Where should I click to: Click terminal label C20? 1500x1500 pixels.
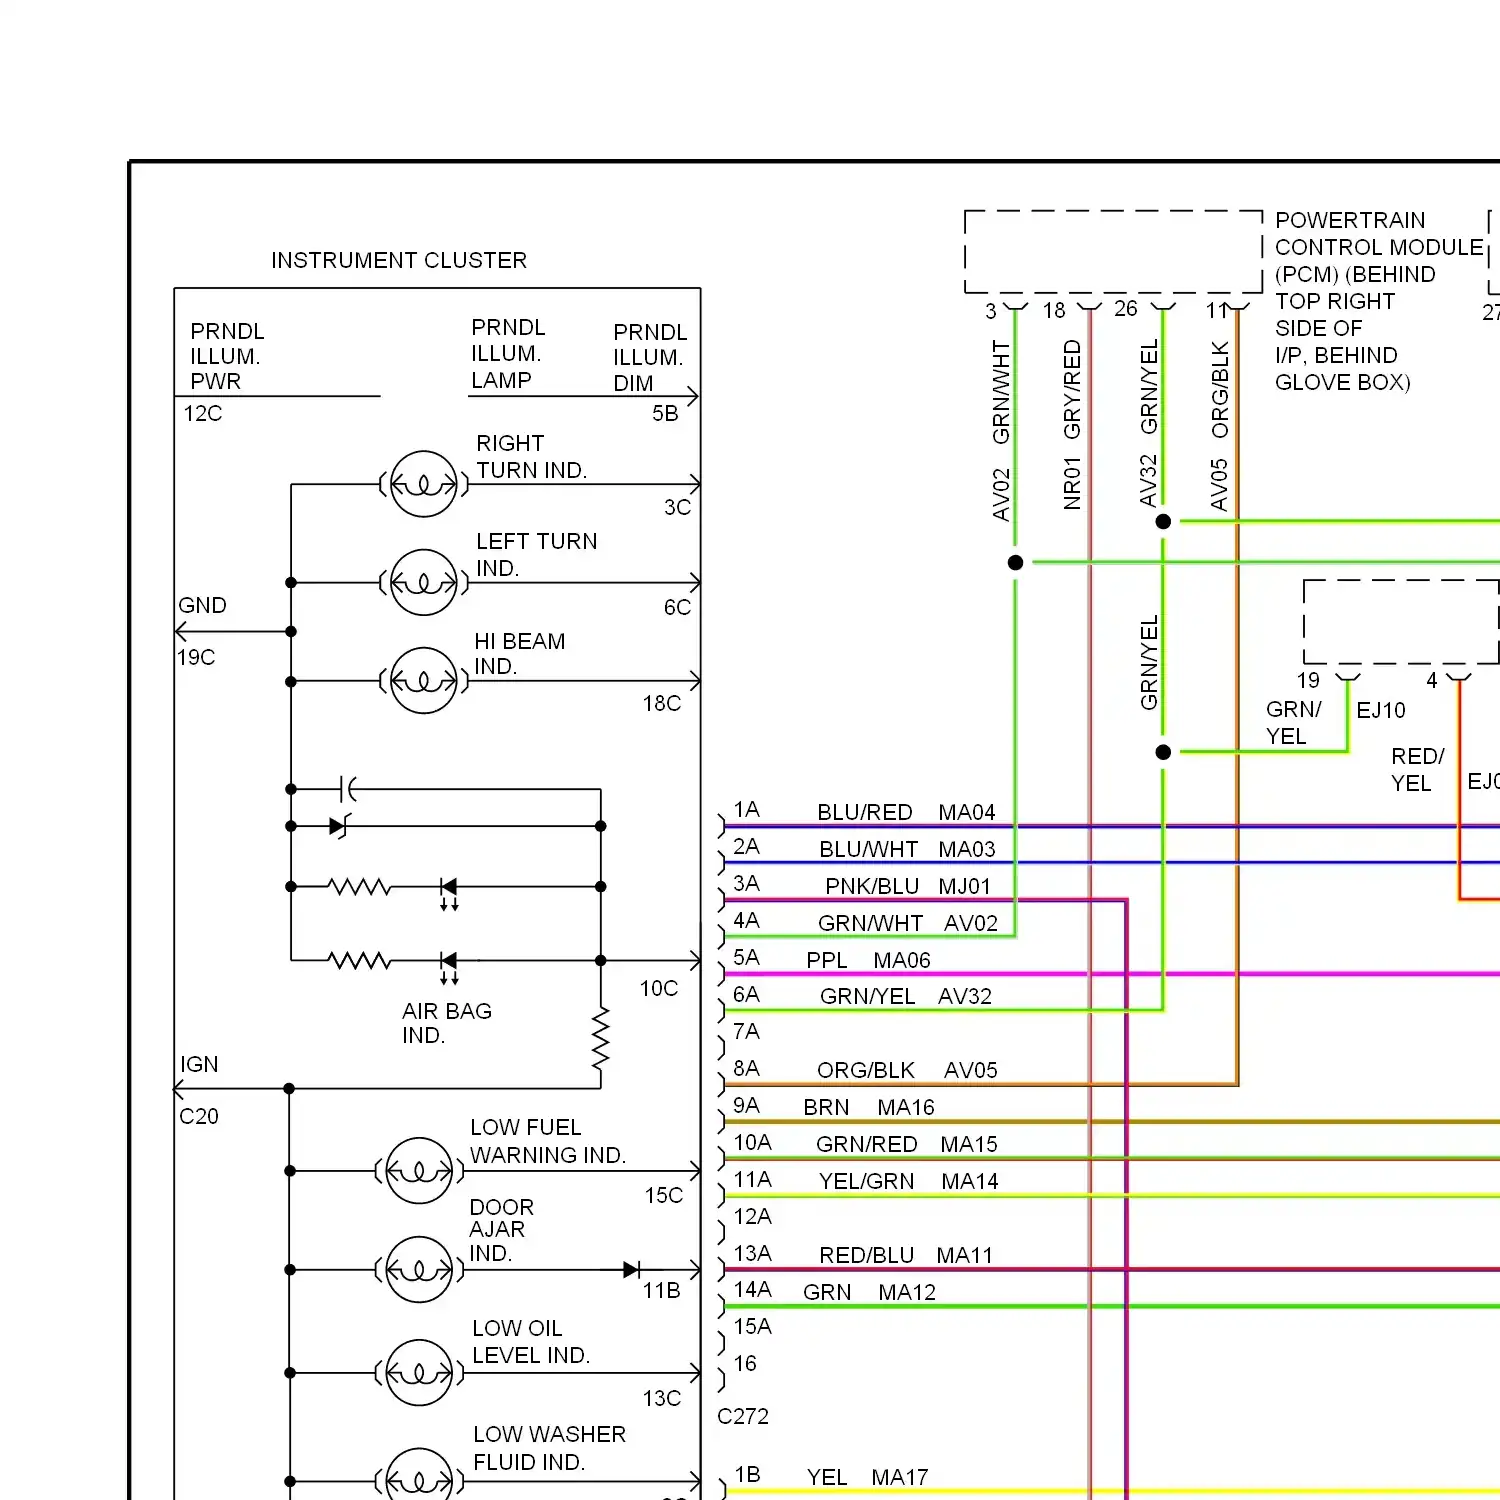pos(199,1116)
